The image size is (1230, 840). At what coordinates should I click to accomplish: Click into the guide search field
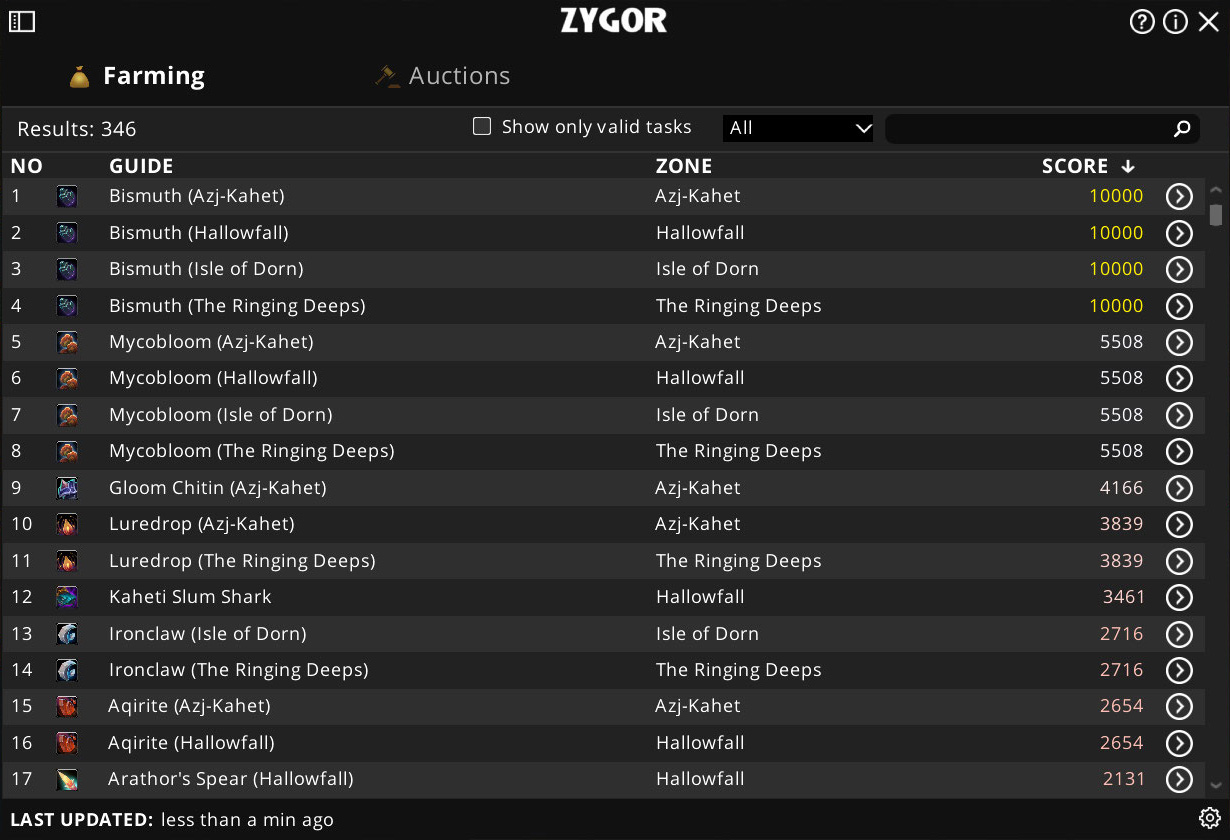pyautogui.click(x=1026, y=128)
